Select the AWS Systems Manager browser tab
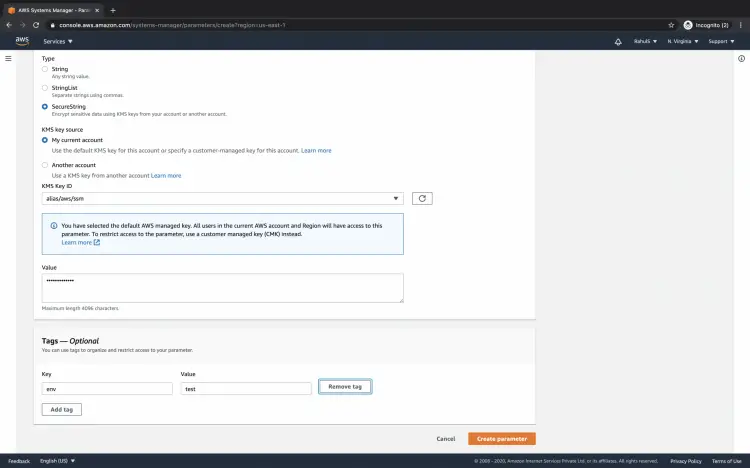Screen dimensions: 750x468 coord(55,10)
